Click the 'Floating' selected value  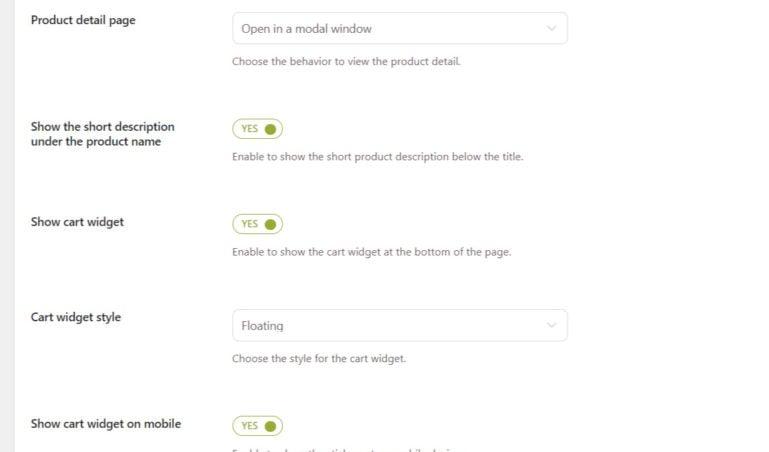pyautogui.click(x=262, y=326)
